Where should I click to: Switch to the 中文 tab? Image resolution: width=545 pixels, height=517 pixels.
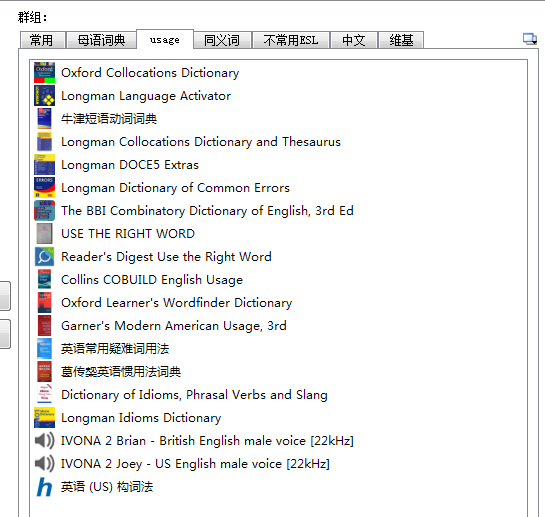353,40
